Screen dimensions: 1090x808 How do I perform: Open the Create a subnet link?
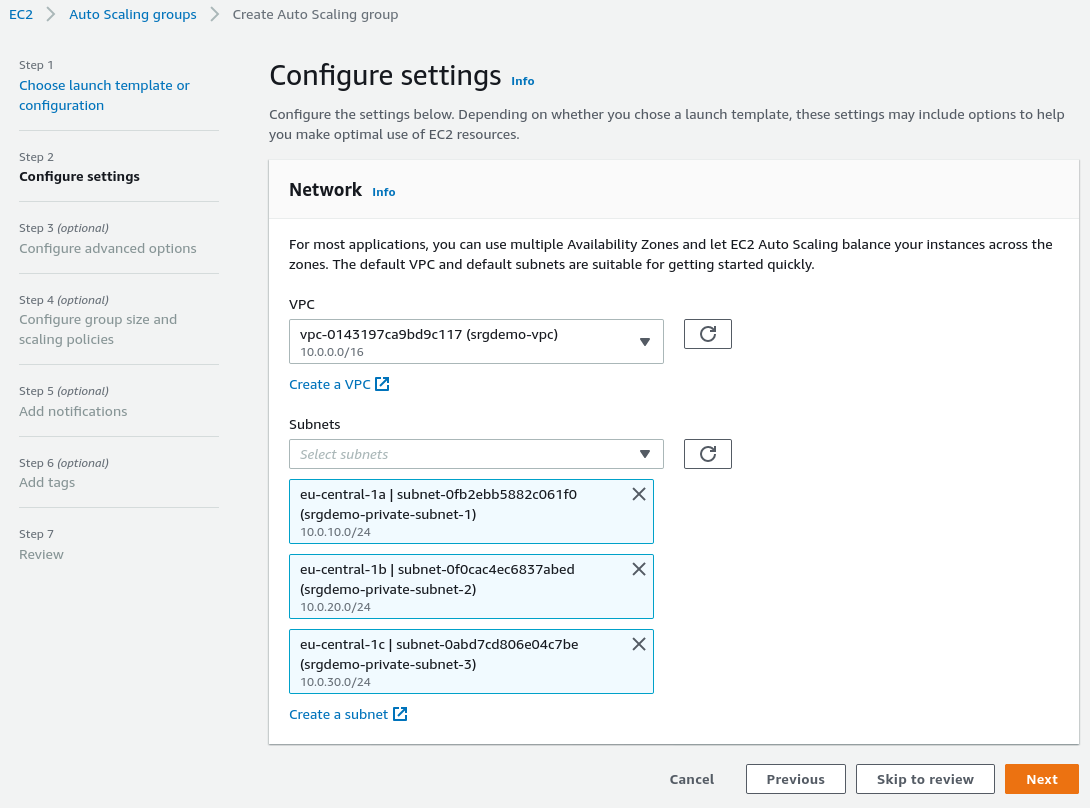tap(338, 714)
